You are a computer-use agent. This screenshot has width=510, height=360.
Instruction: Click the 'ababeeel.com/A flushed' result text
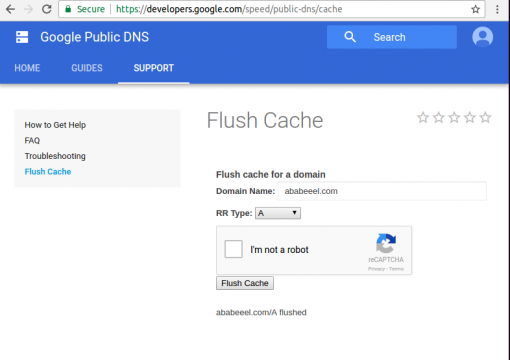(261, 312)
